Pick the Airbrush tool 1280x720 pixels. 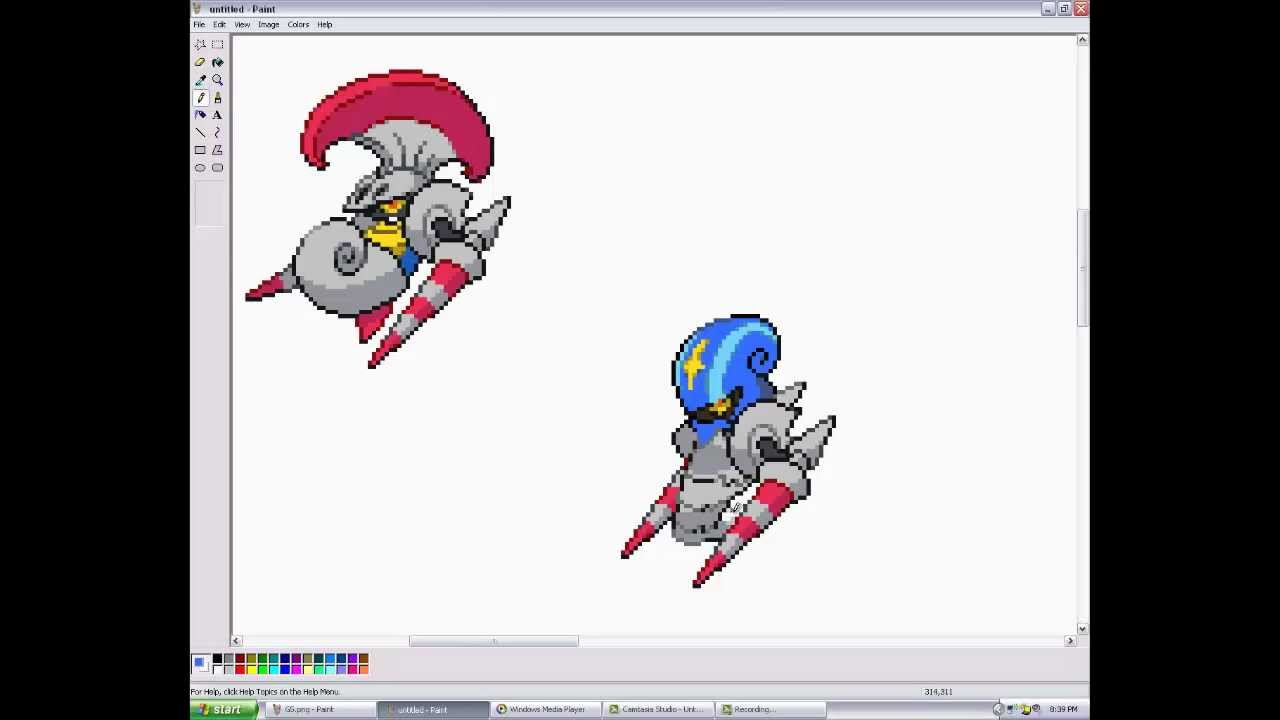(x=200, y=115)
